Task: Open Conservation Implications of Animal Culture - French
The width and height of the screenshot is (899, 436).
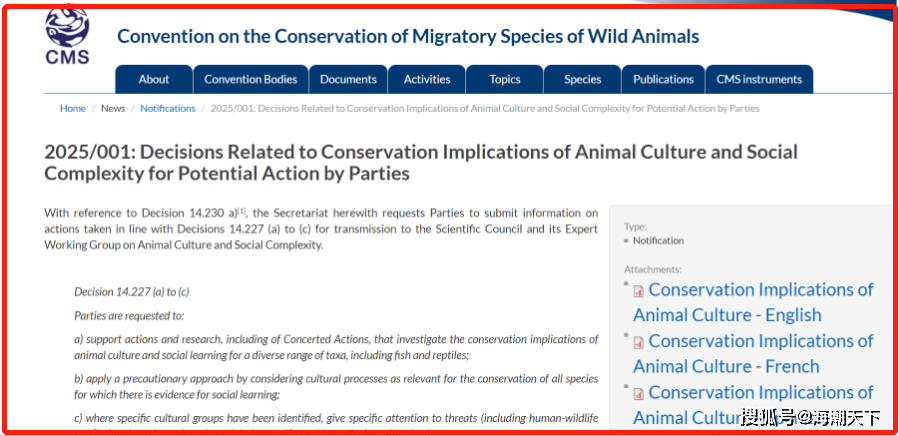Action: click(753, 353)
